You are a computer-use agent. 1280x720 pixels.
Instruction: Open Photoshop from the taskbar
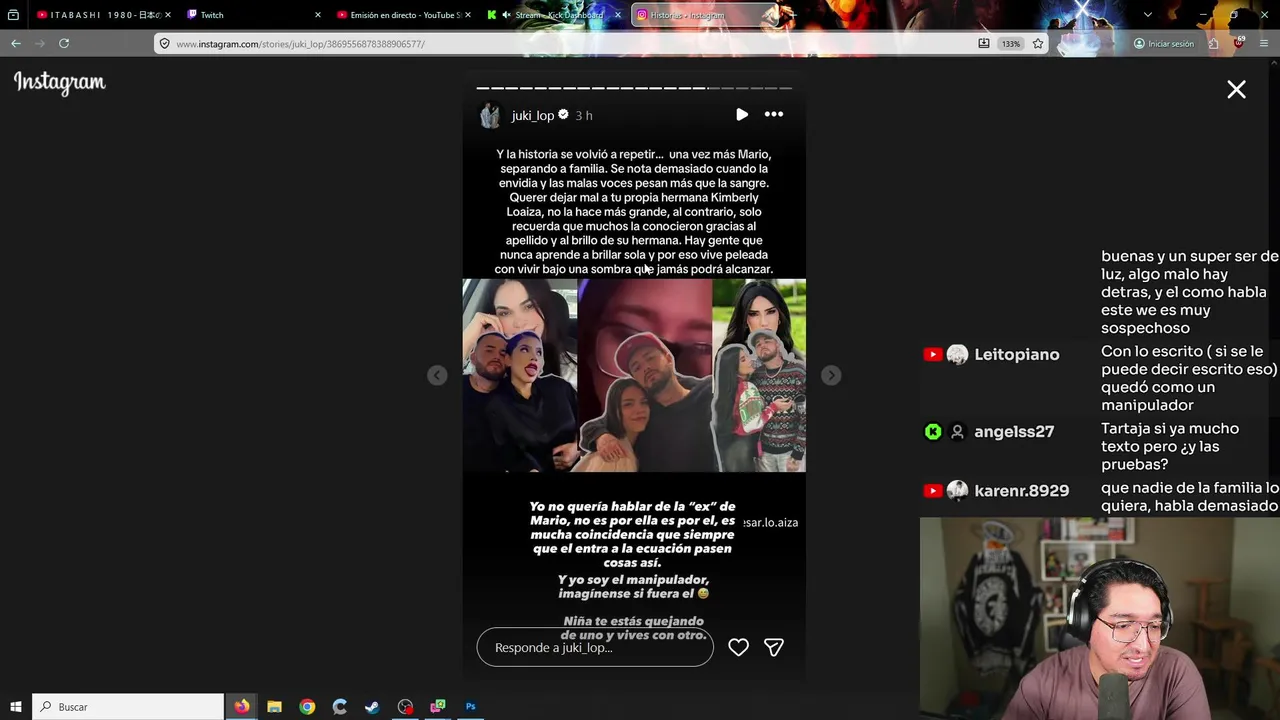pos(470,707)
